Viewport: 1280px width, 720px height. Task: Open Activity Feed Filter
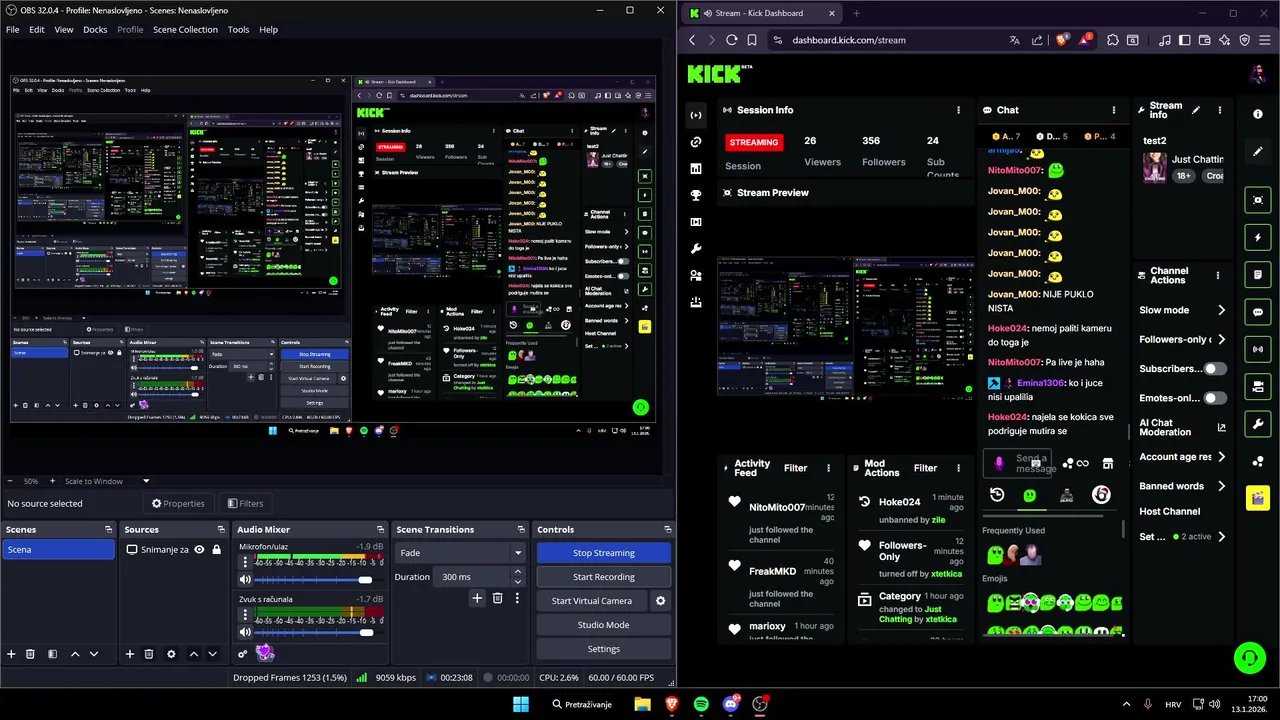coord(795,468)
